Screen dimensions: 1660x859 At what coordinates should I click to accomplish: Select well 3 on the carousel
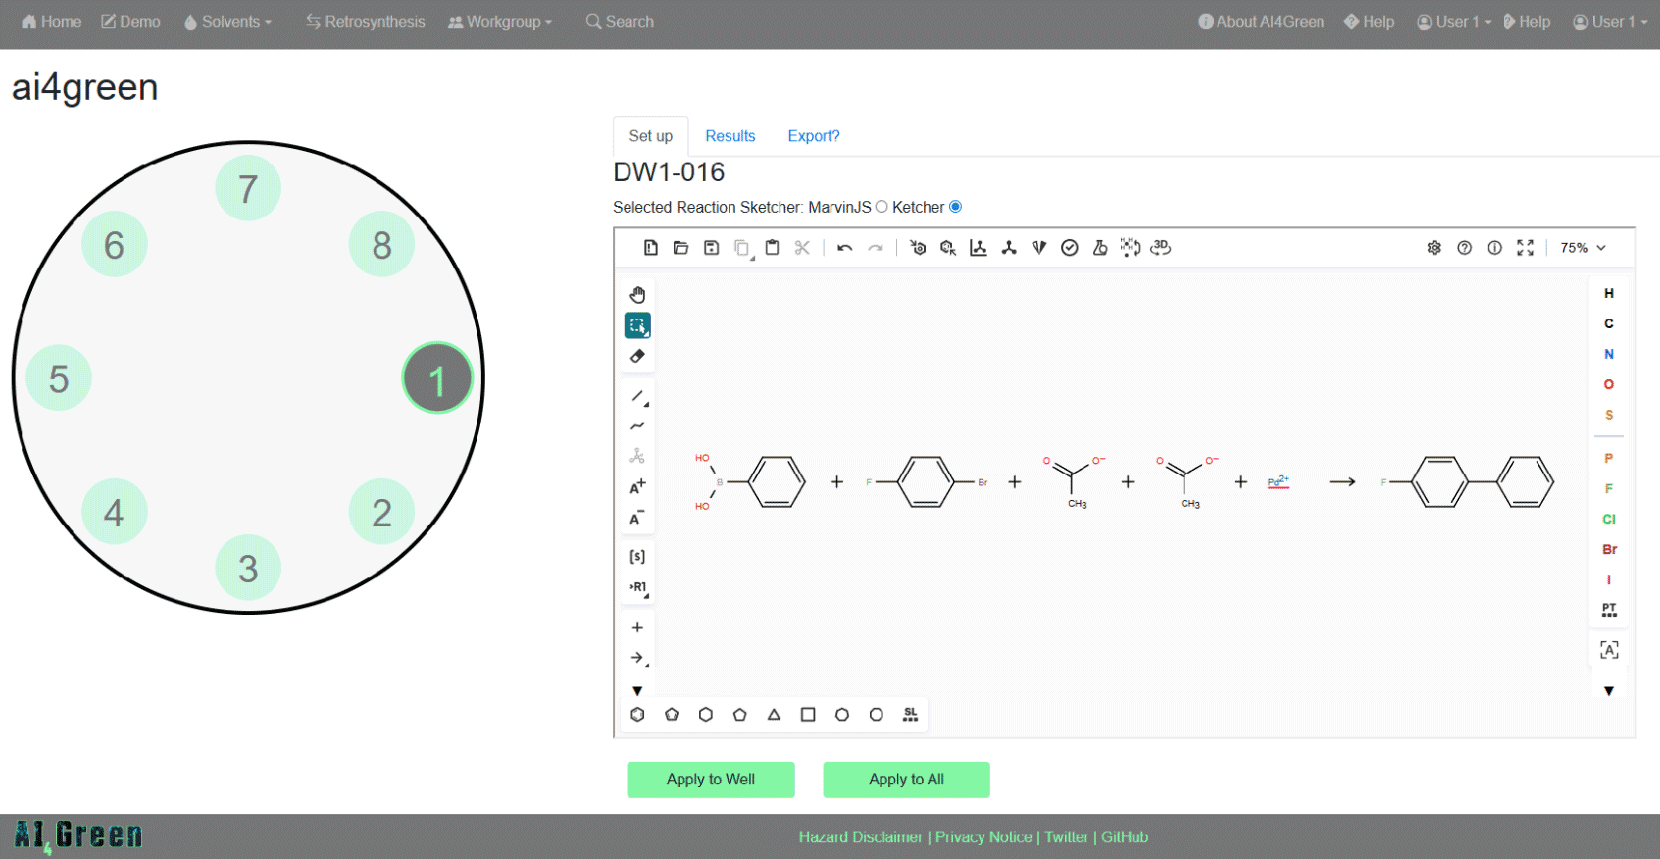pos(248,568)
